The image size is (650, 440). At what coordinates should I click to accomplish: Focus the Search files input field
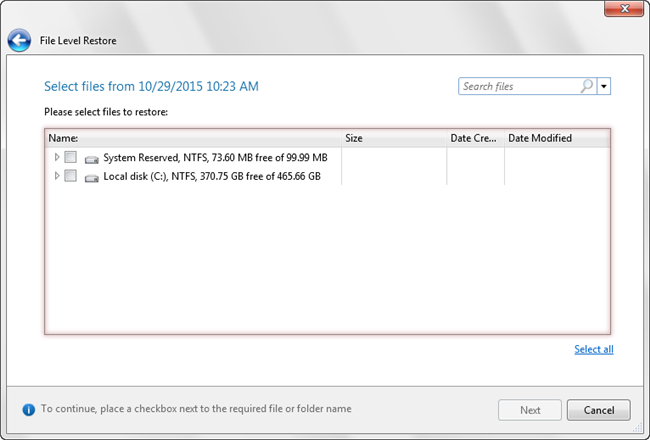518,86
